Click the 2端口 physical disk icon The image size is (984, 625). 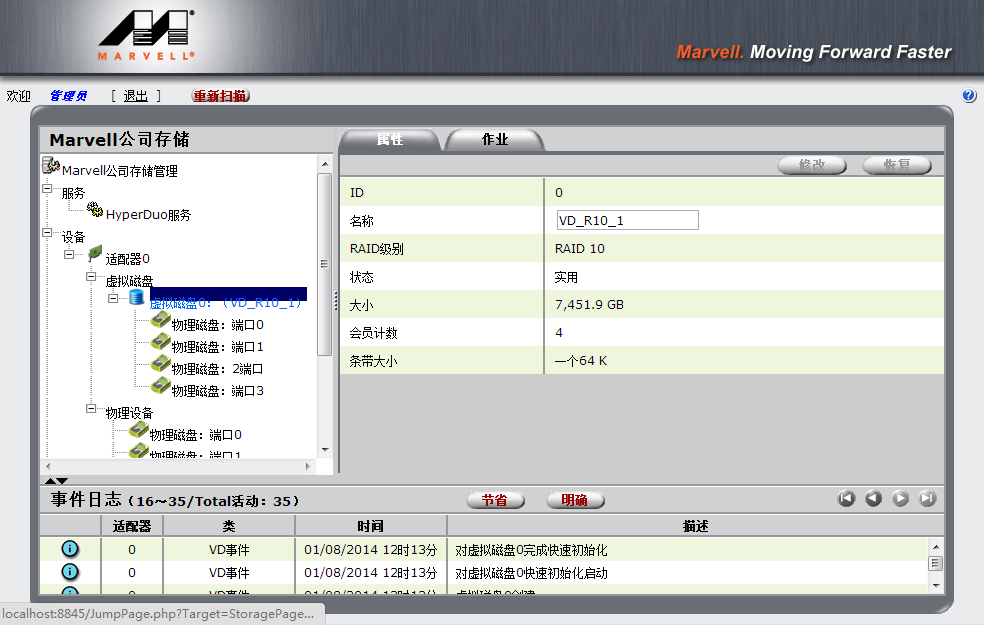tap(161, 365)
